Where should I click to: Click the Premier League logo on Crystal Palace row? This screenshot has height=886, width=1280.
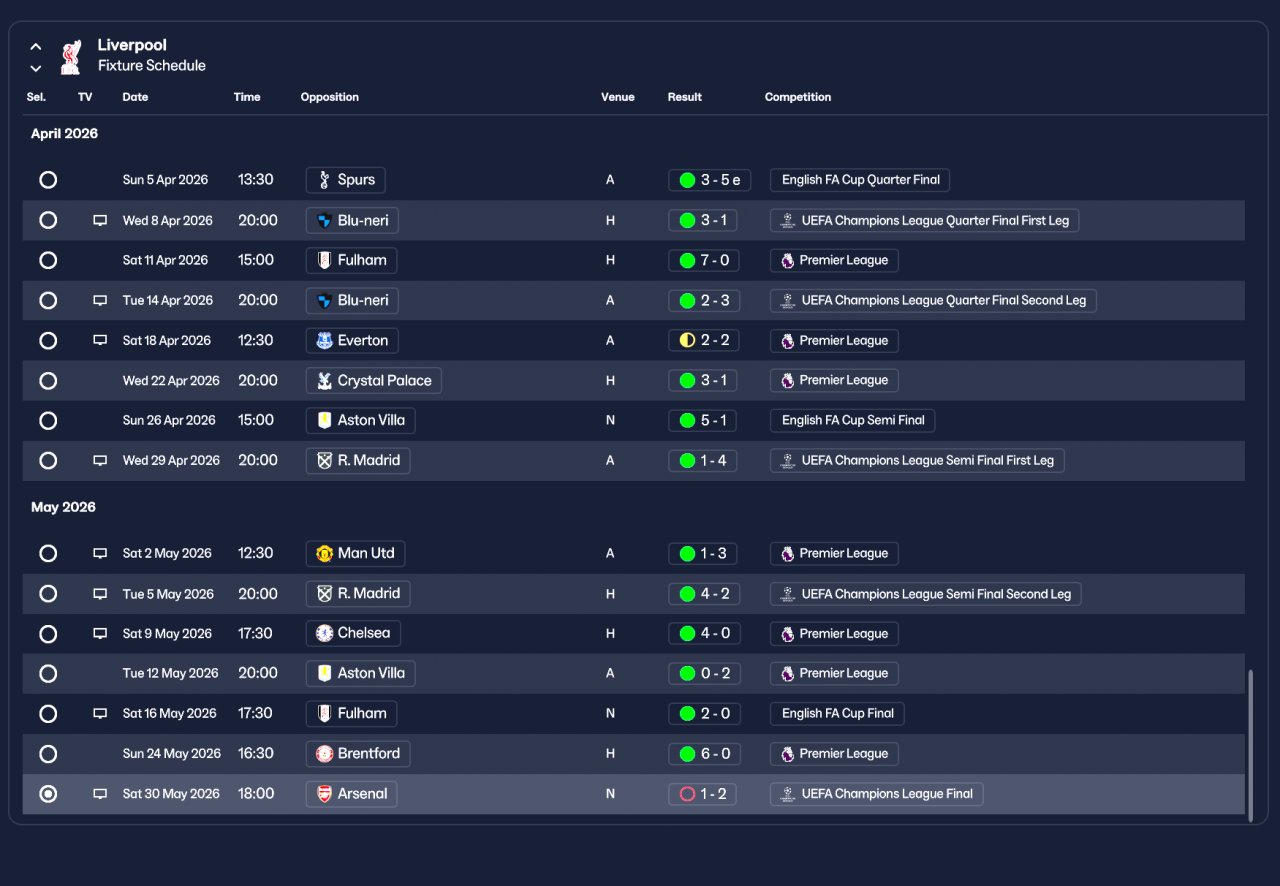[788, 380]
